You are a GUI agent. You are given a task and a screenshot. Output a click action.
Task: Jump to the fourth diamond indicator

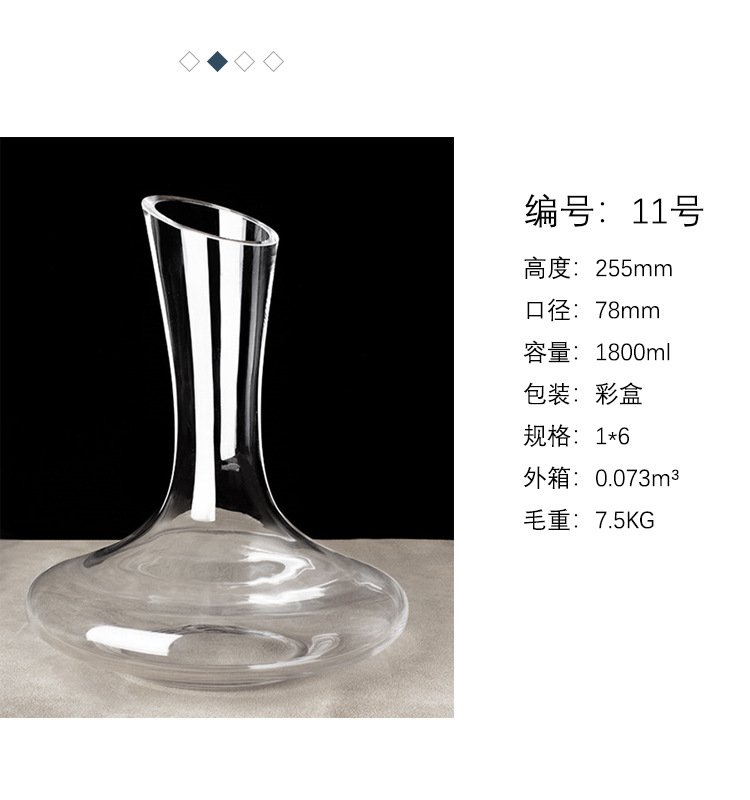[273, 61]
